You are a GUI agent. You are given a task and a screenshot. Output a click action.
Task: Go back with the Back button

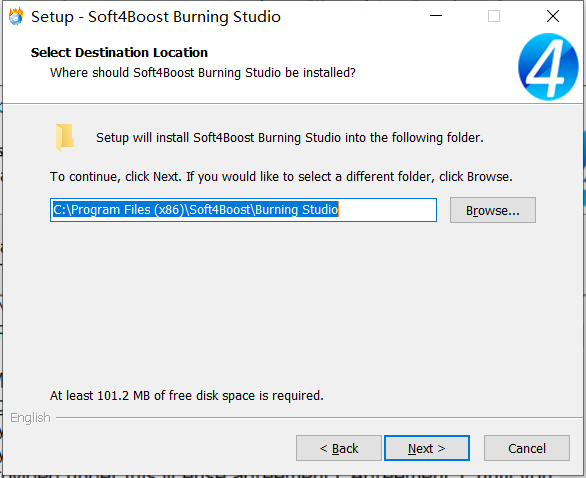pos(339,448)
